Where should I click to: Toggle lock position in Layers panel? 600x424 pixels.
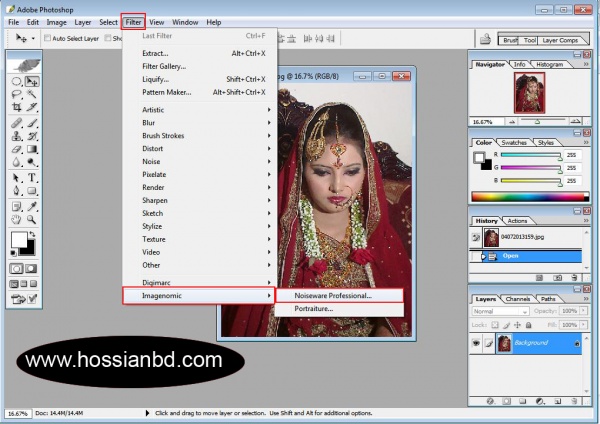point(517,325)
